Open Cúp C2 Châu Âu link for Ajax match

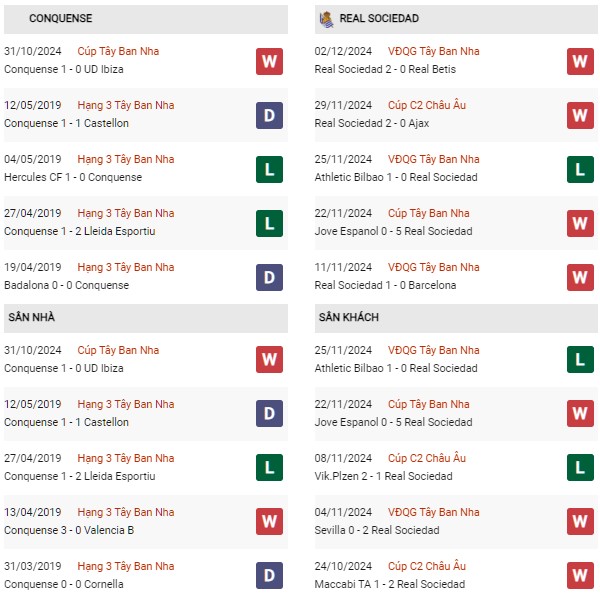point(427,105)
